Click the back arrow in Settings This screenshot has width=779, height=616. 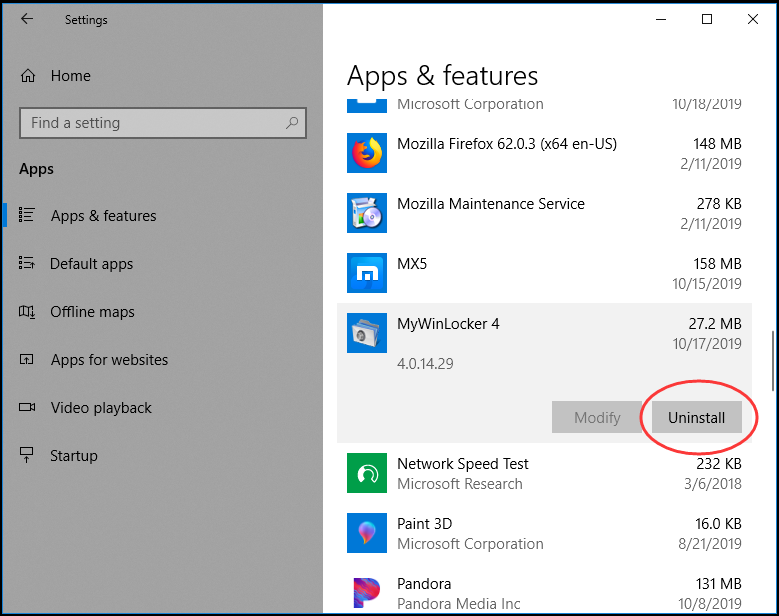click(27, 19)
